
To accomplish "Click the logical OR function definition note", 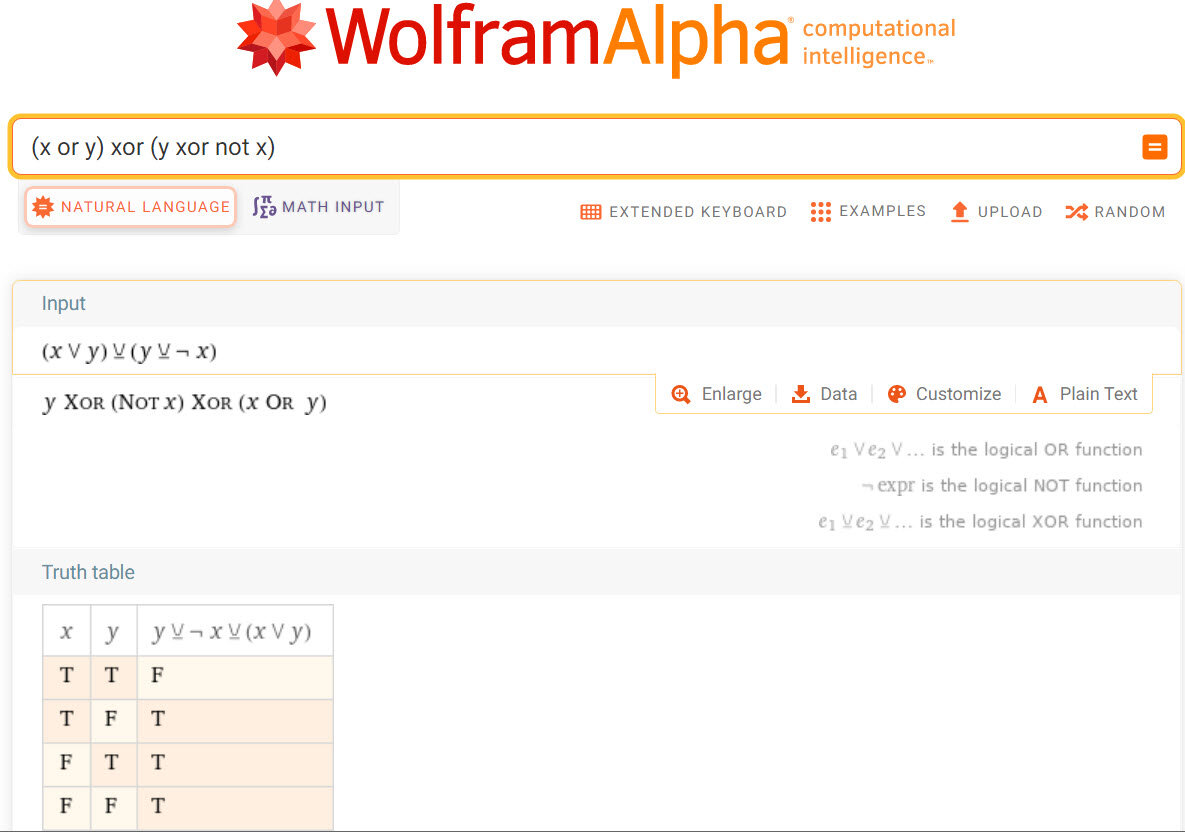I will click(x=986, y=450).
